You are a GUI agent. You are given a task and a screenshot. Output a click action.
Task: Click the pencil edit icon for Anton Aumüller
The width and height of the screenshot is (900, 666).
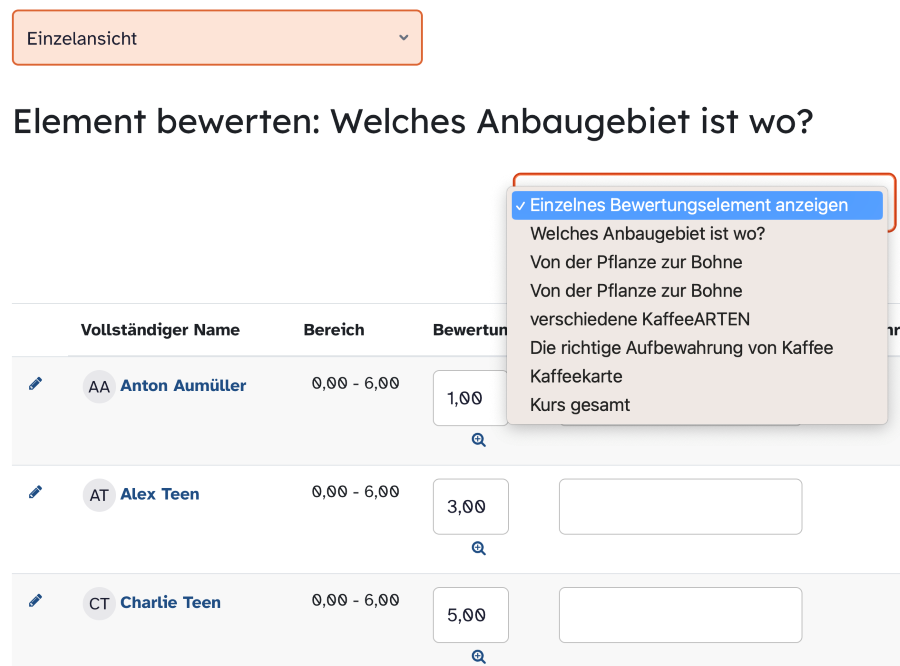(x=36, y=384)
